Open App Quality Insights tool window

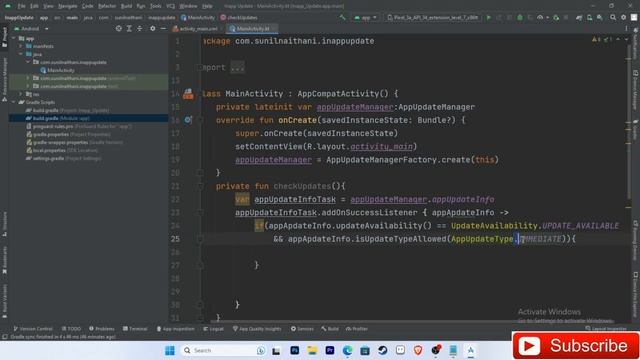point(257,329)
